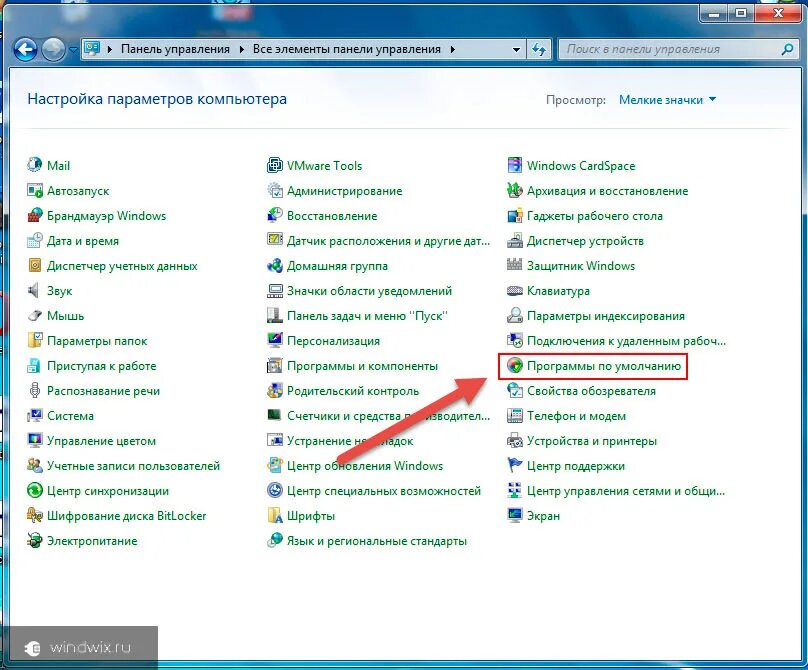
Task: Click the Мышь icon
Action: click(x=35, y=315)
